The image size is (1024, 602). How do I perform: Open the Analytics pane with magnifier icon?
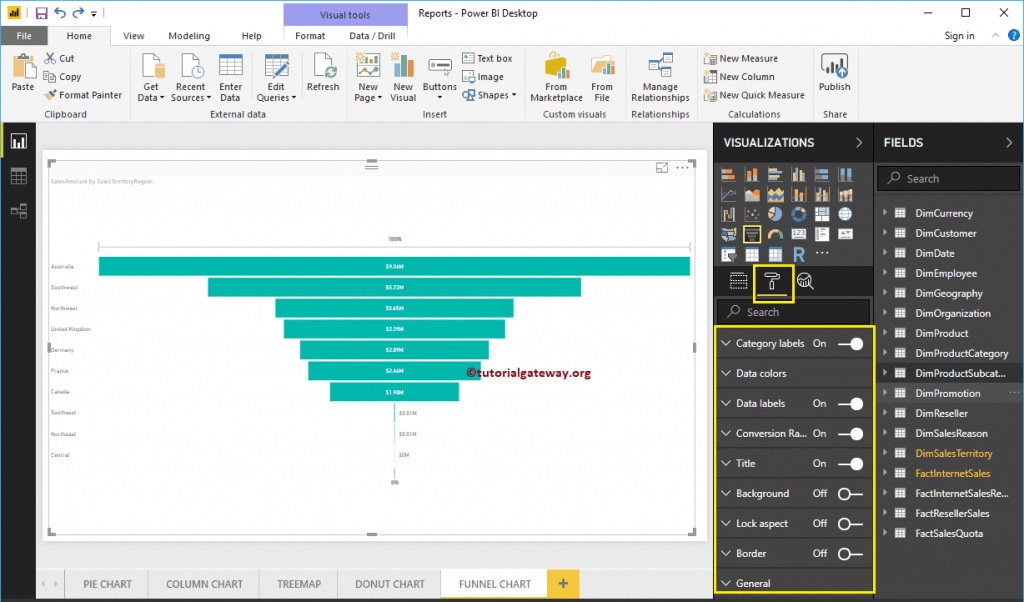(x=806, y=281)
